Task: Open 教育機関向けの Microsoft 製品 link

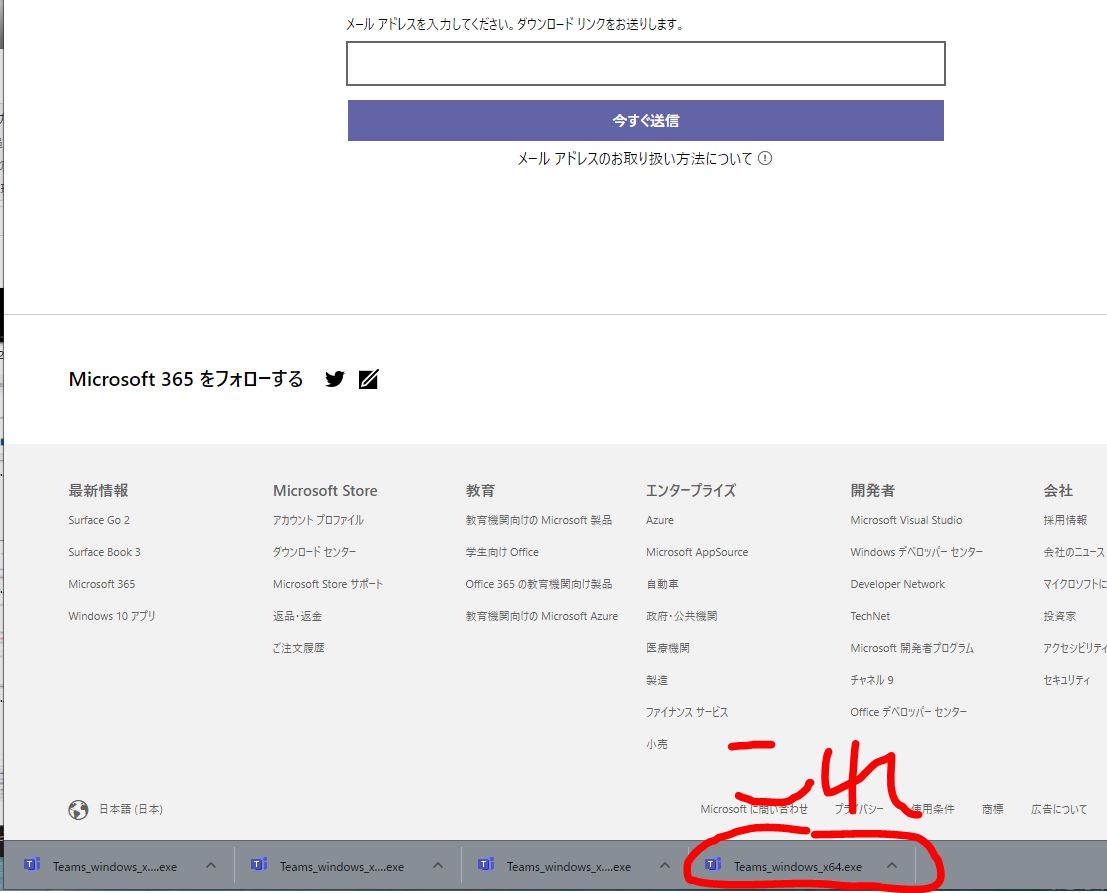Action: [539, 520]
